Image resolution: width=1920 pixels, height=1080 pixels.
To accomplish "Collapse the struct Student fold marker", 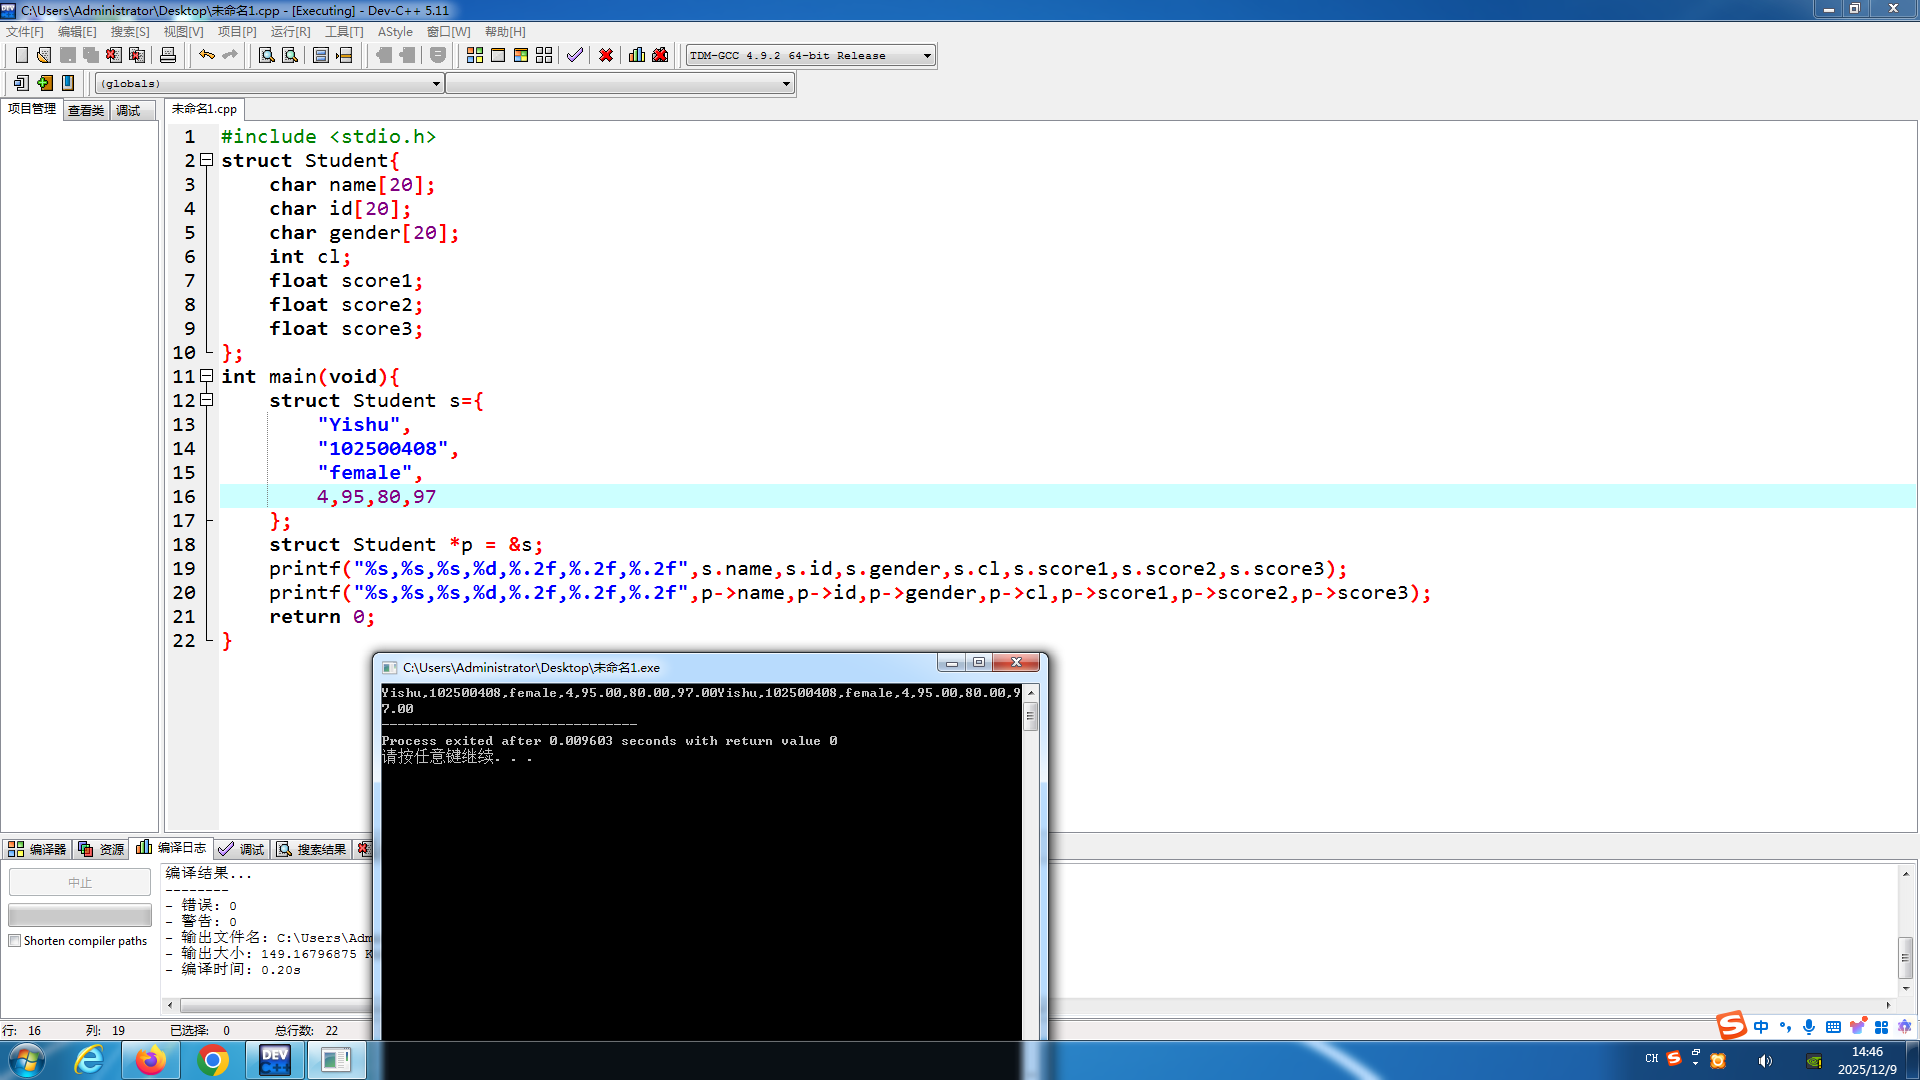I will [x=207, y=160].
